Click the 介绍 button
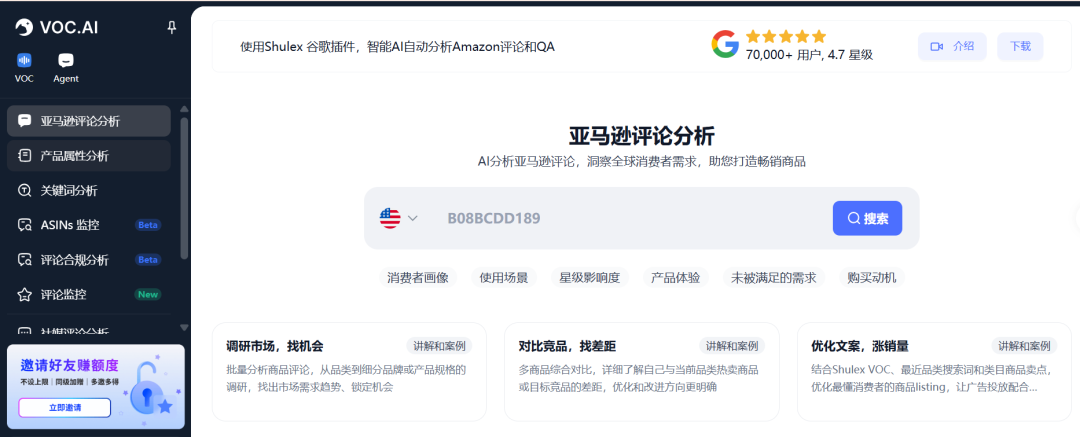Viewport: 1080px width, 437px height. (x=952, y=46)
